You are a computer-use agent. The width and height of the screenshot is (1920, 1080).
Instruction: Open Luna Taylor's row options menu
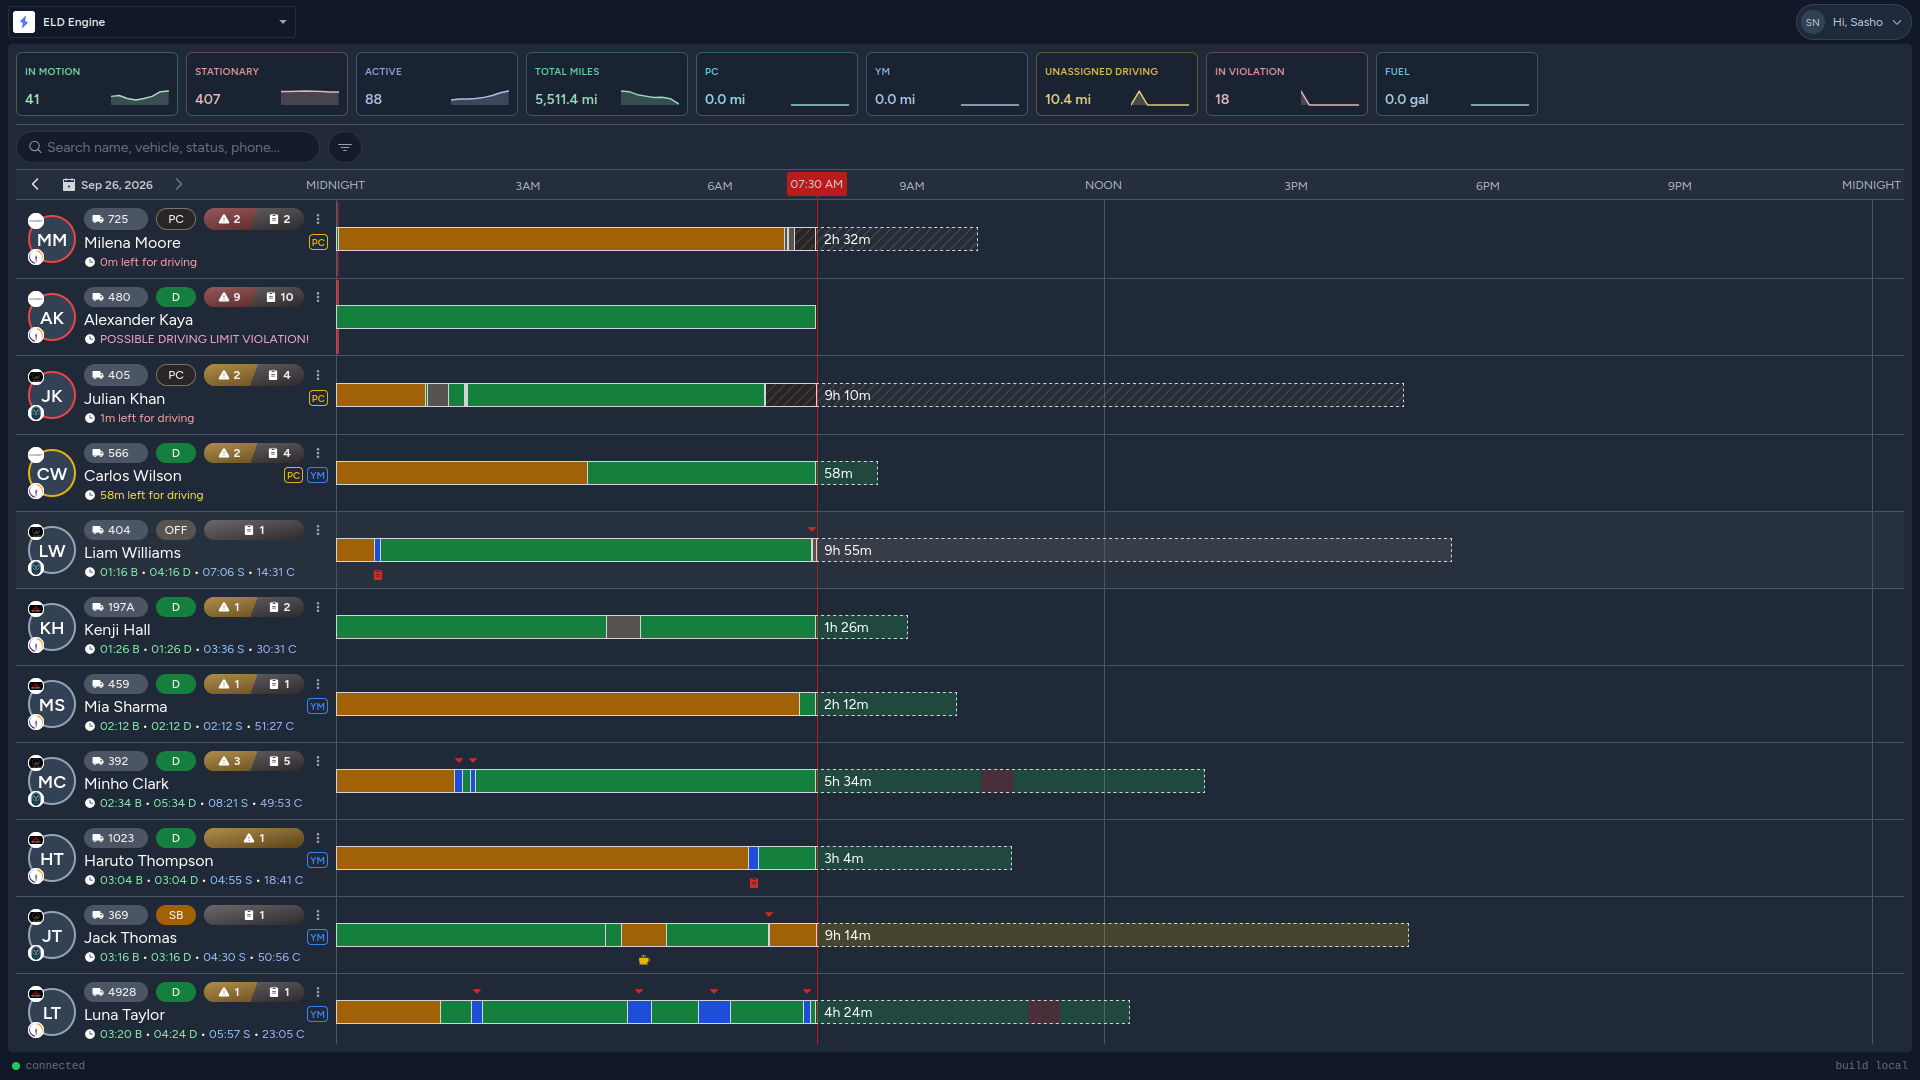(318, 992)
